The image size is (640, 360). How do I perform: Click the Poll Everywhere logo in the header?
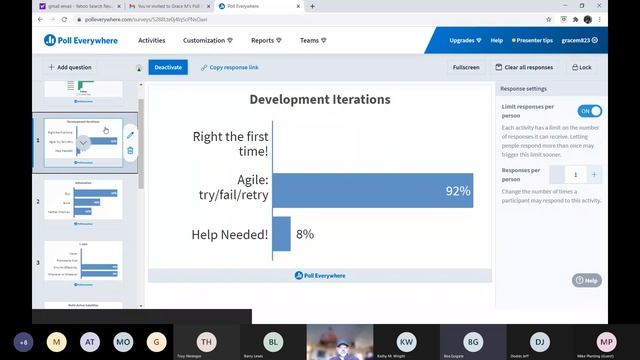81,40
